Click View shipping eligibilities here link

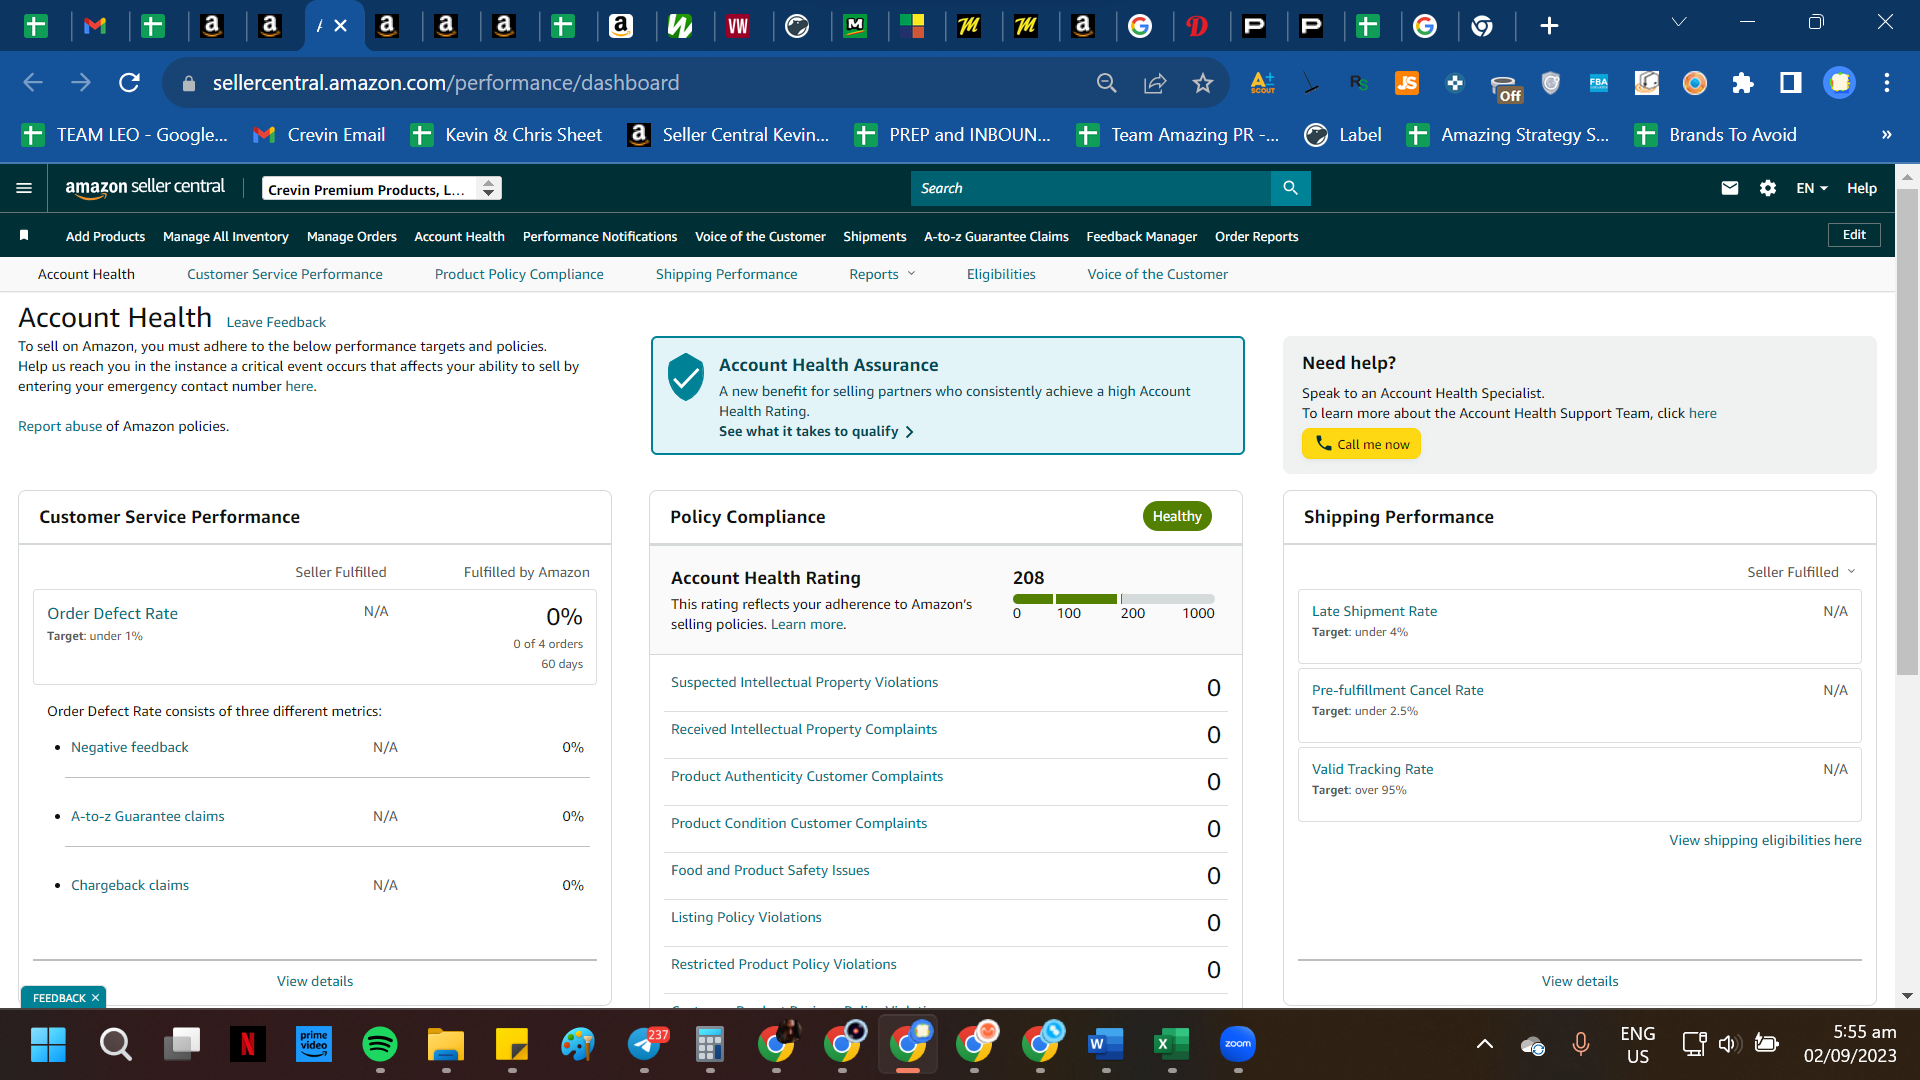pos(1765,840)
